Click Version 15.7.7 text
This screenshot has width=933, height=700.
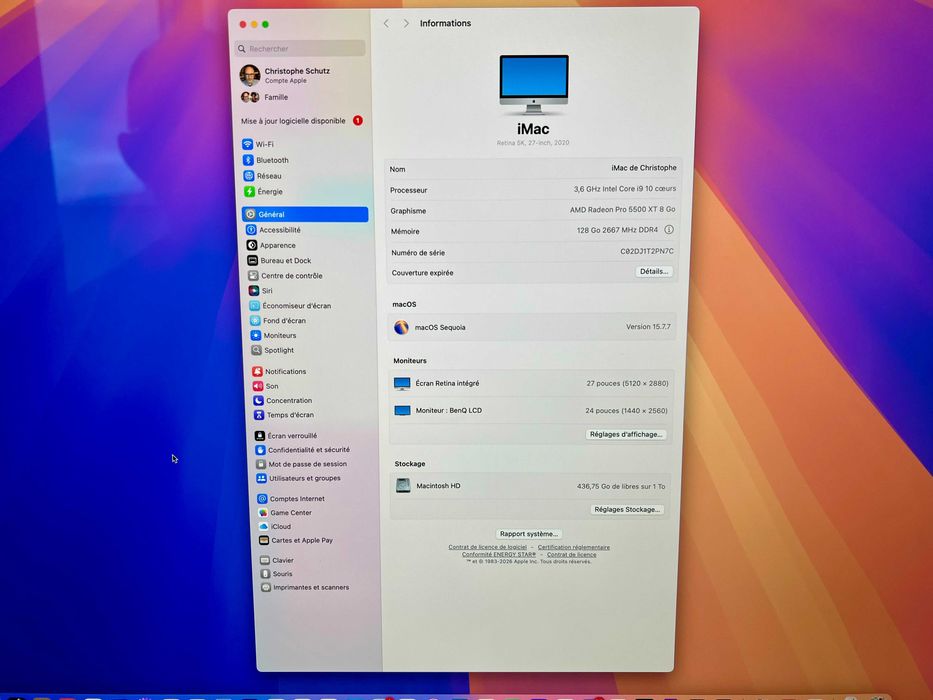[x=648, y=327]
